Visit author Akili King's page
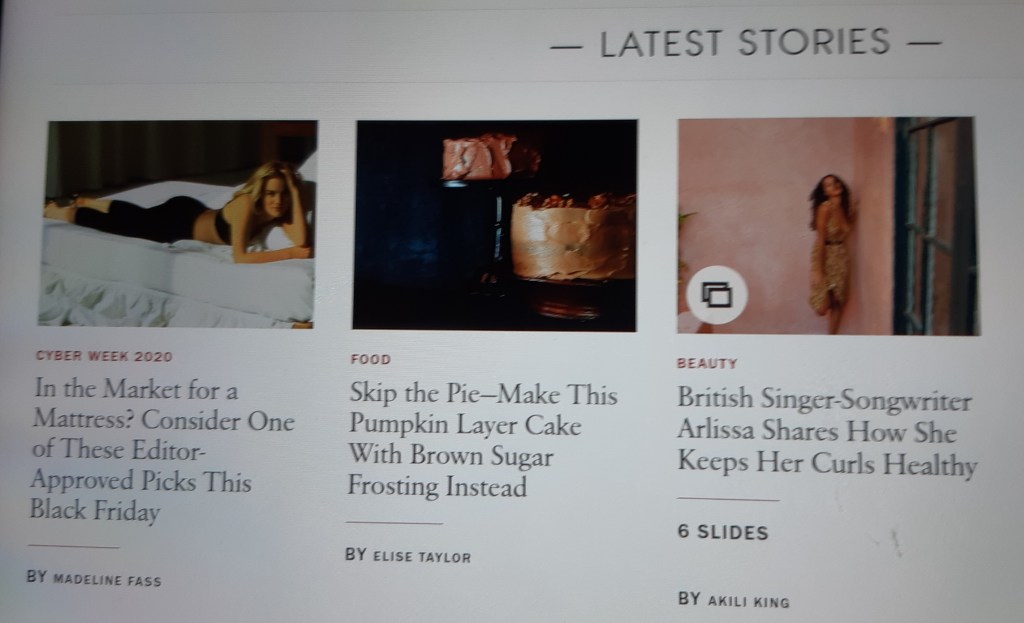Viewport: 1024px width, 623px height. point(748,601)
